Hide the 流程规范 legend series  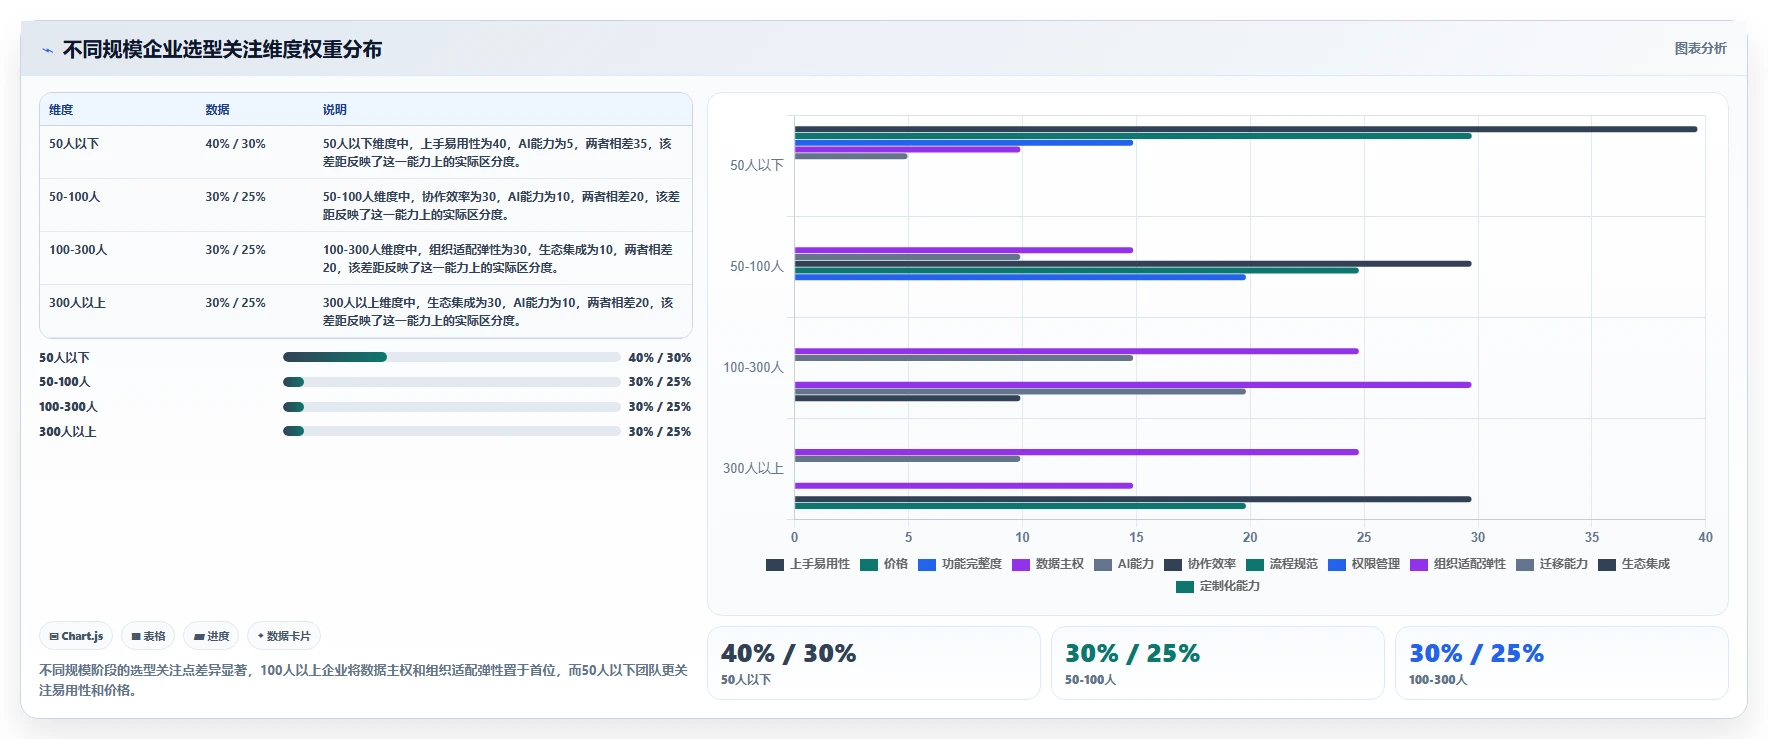click(x=1282, y=564)
